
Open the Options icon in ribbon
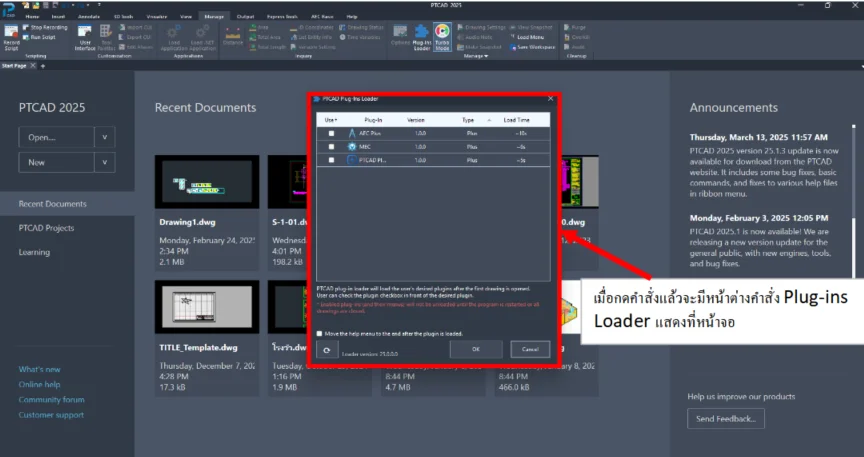[400, 36]
